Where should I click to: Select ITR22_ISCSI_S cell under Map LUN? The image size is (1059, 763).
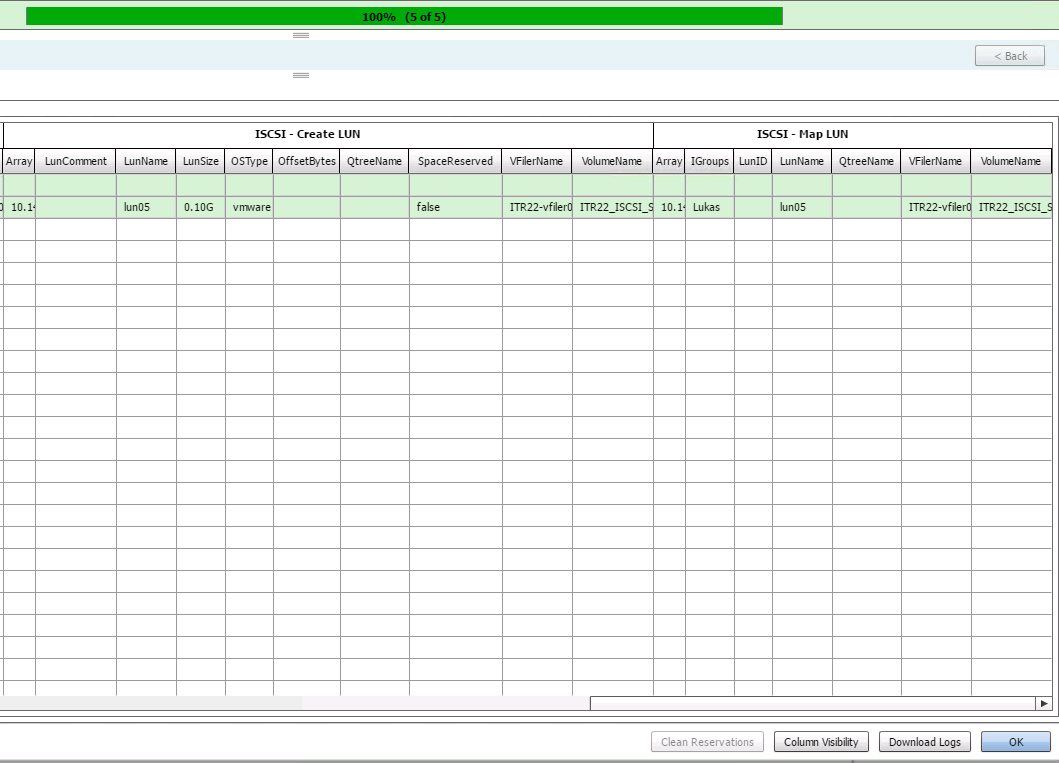pos(1012,207)
